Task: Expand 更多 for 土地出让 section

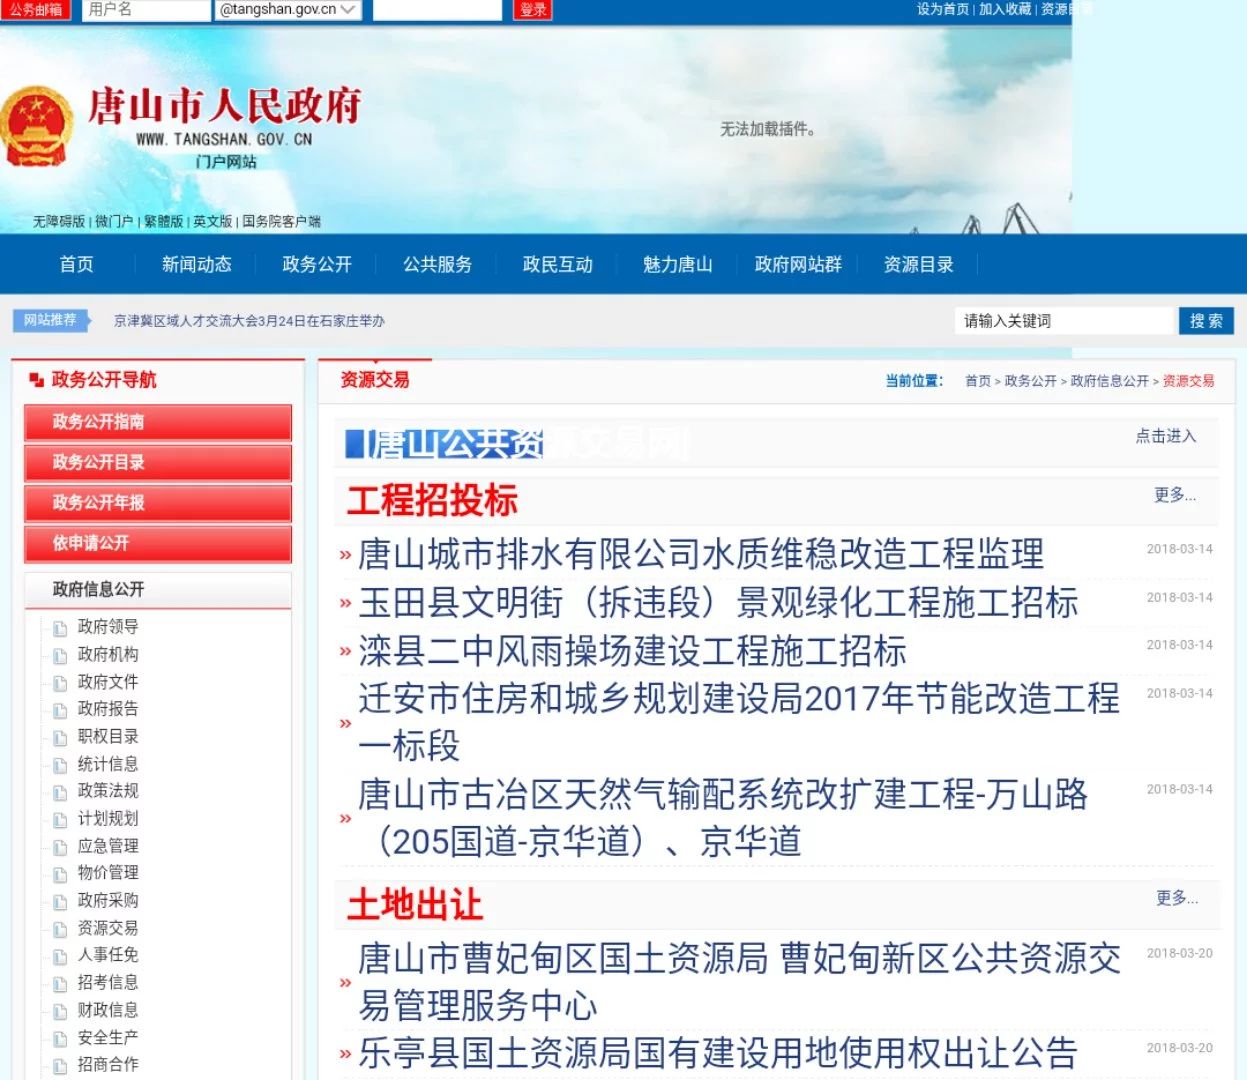Action: (x=1176, y=898)
